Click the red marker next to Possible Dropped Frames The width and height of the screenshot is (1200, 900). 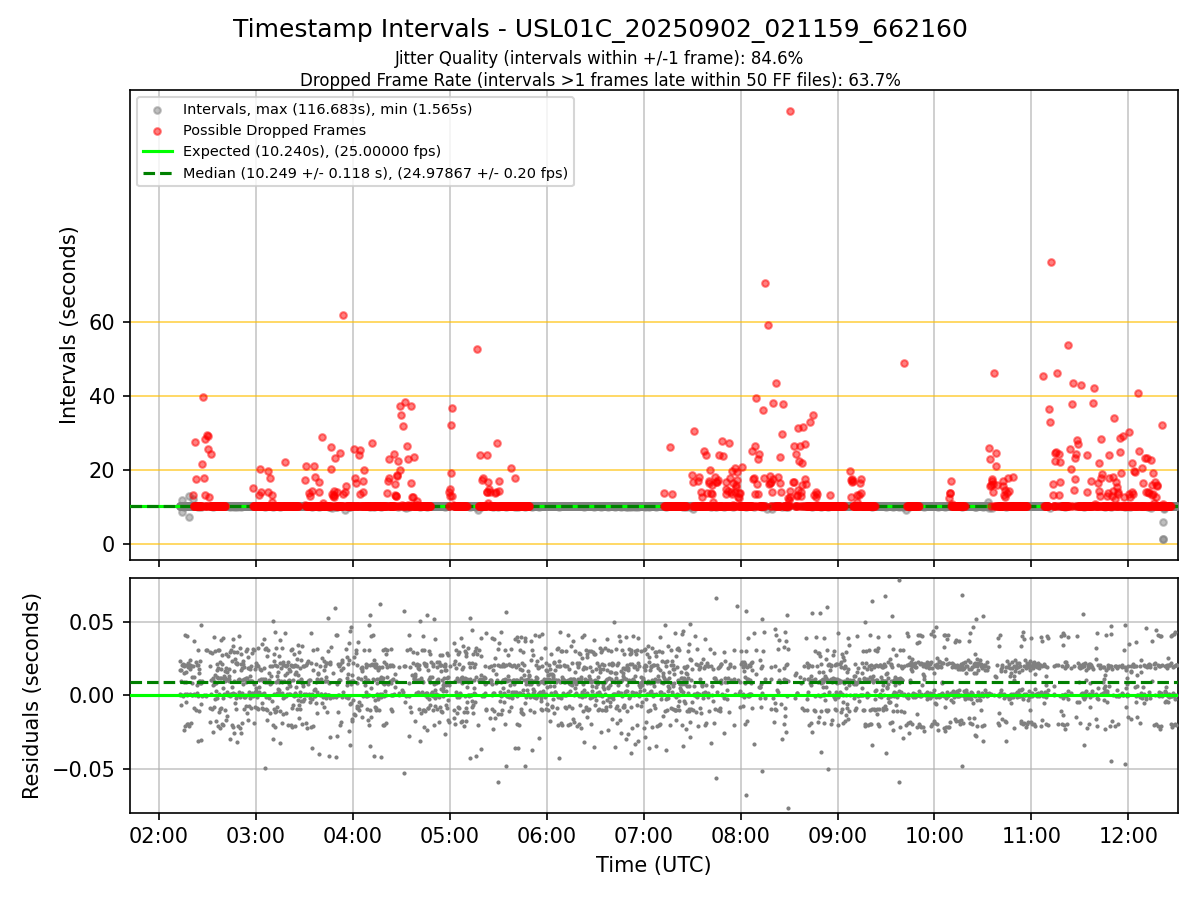[159, 130]
